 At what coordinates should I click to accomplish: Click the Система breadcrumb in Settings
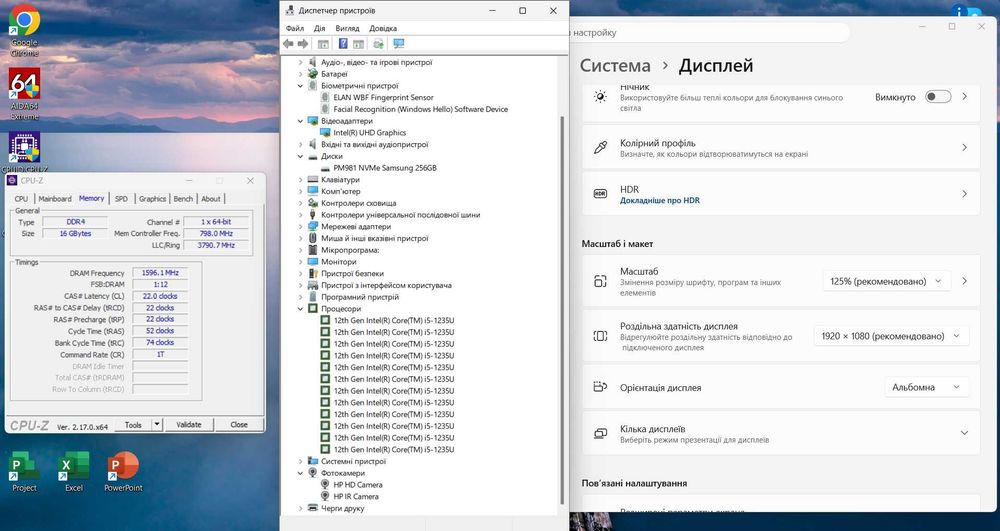(x=615, y=66)
